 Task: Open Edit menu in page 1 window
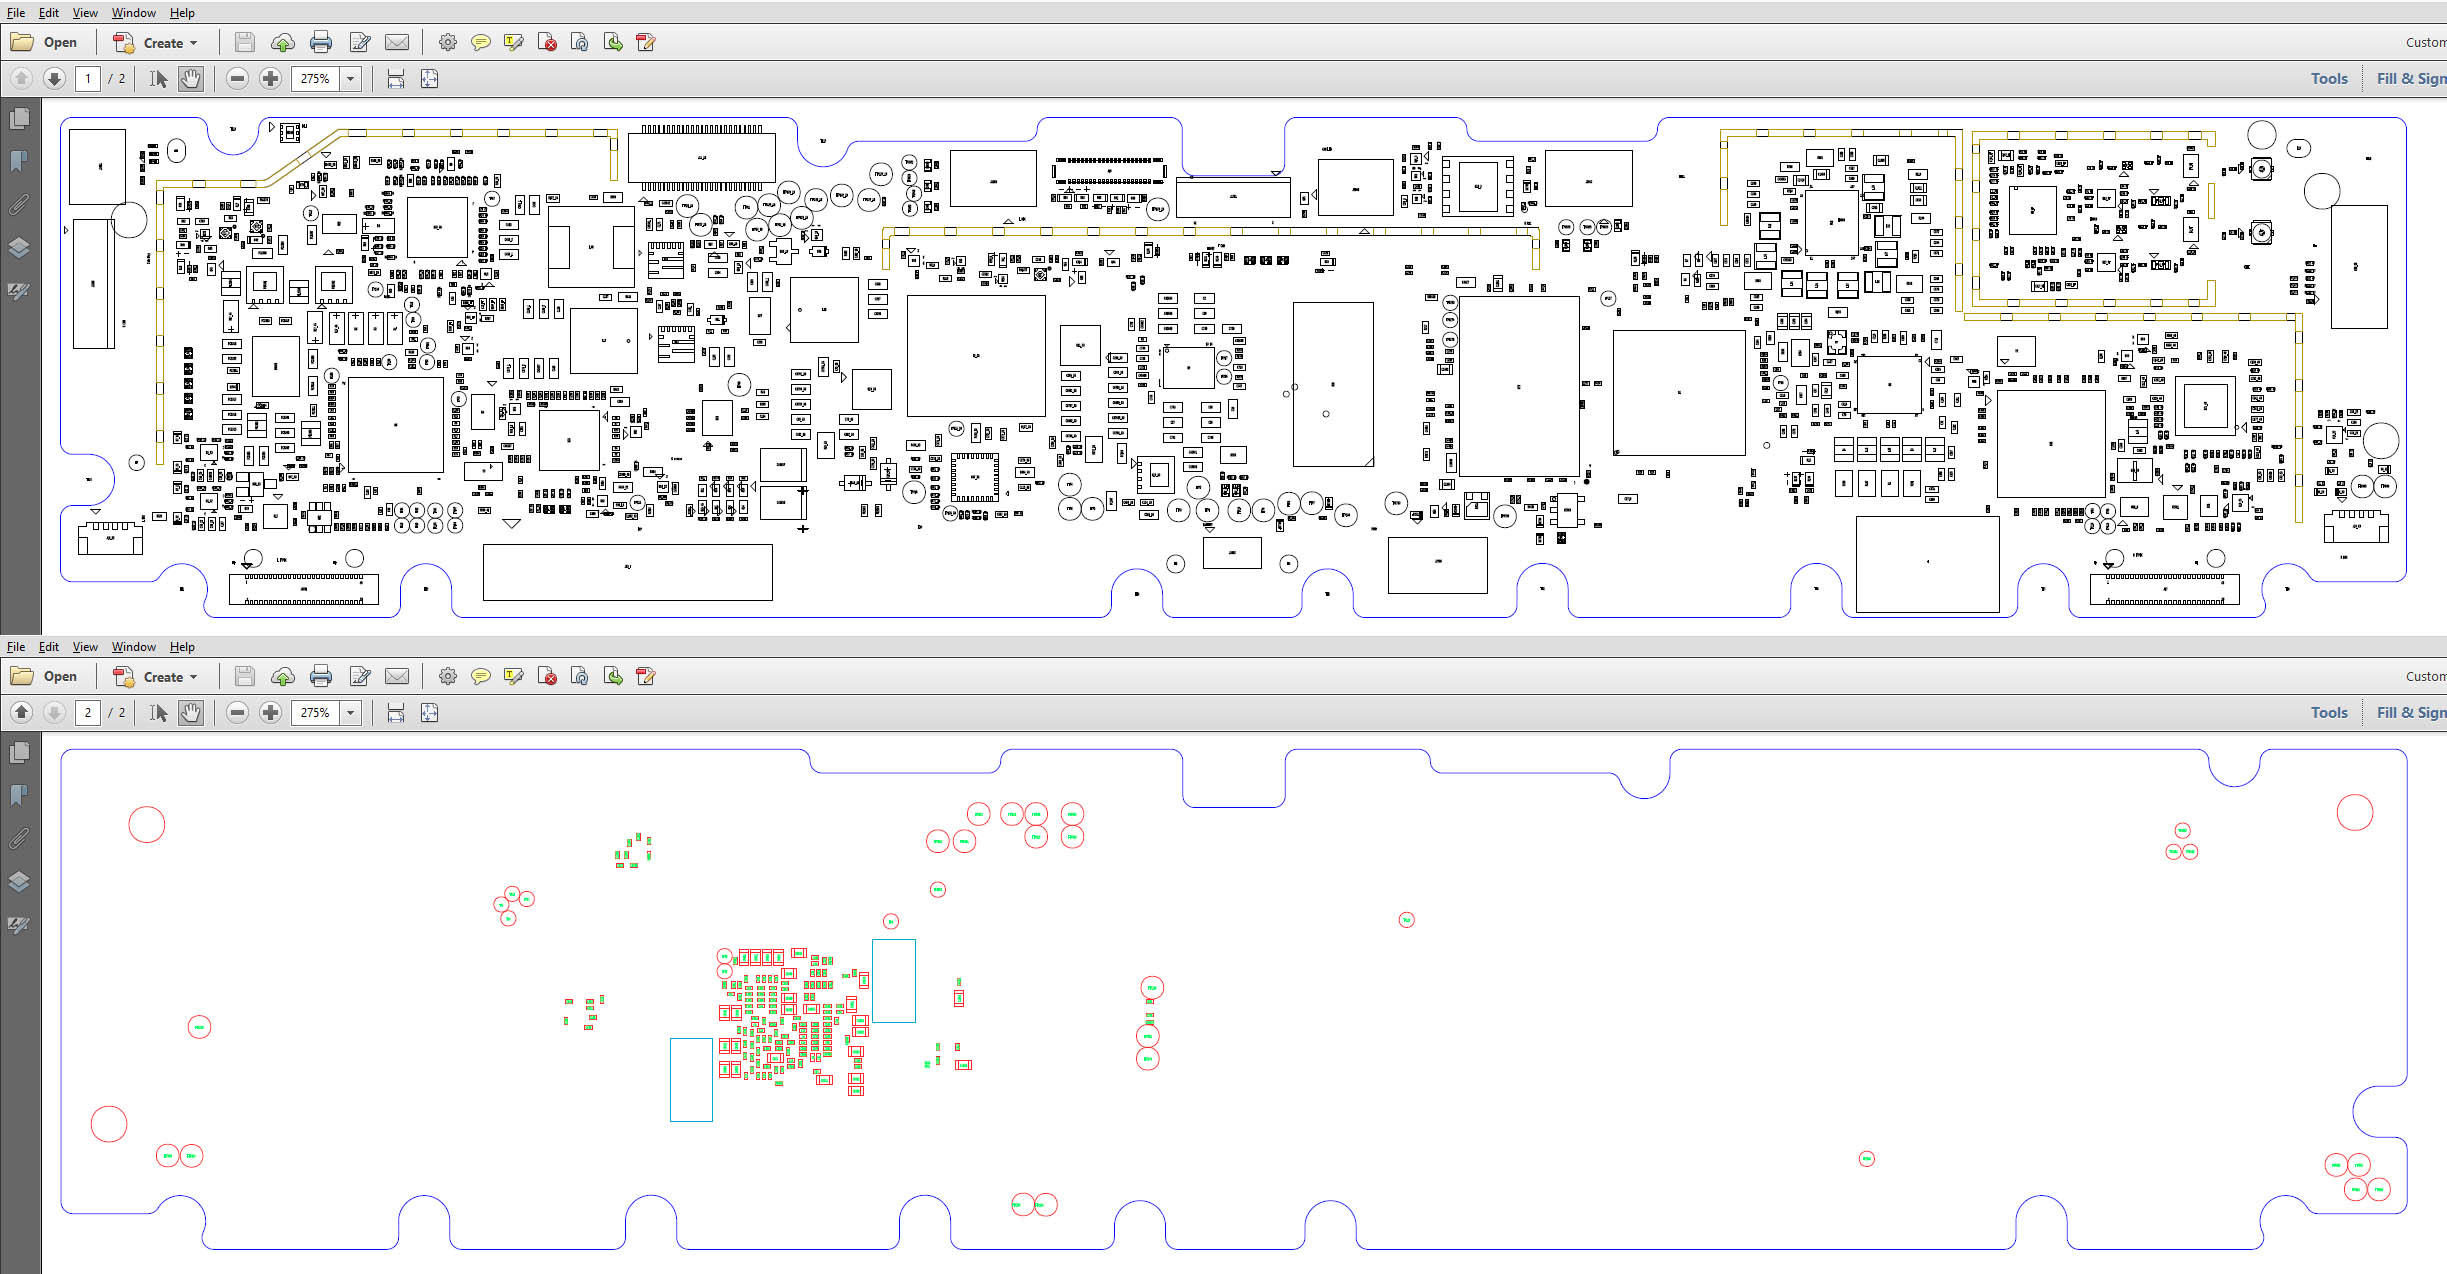point(49,13)
